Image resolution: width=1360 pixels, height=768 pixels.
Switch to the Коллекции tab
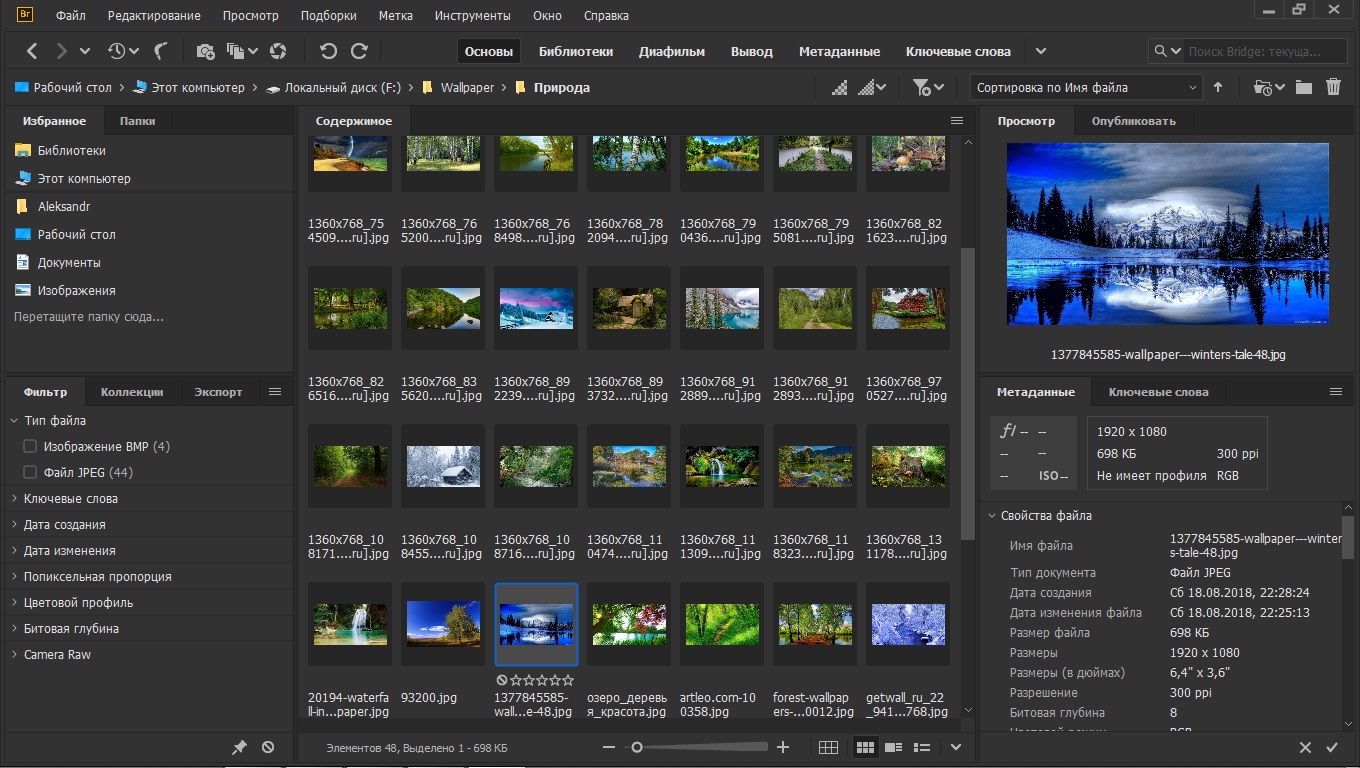(132, 392)
